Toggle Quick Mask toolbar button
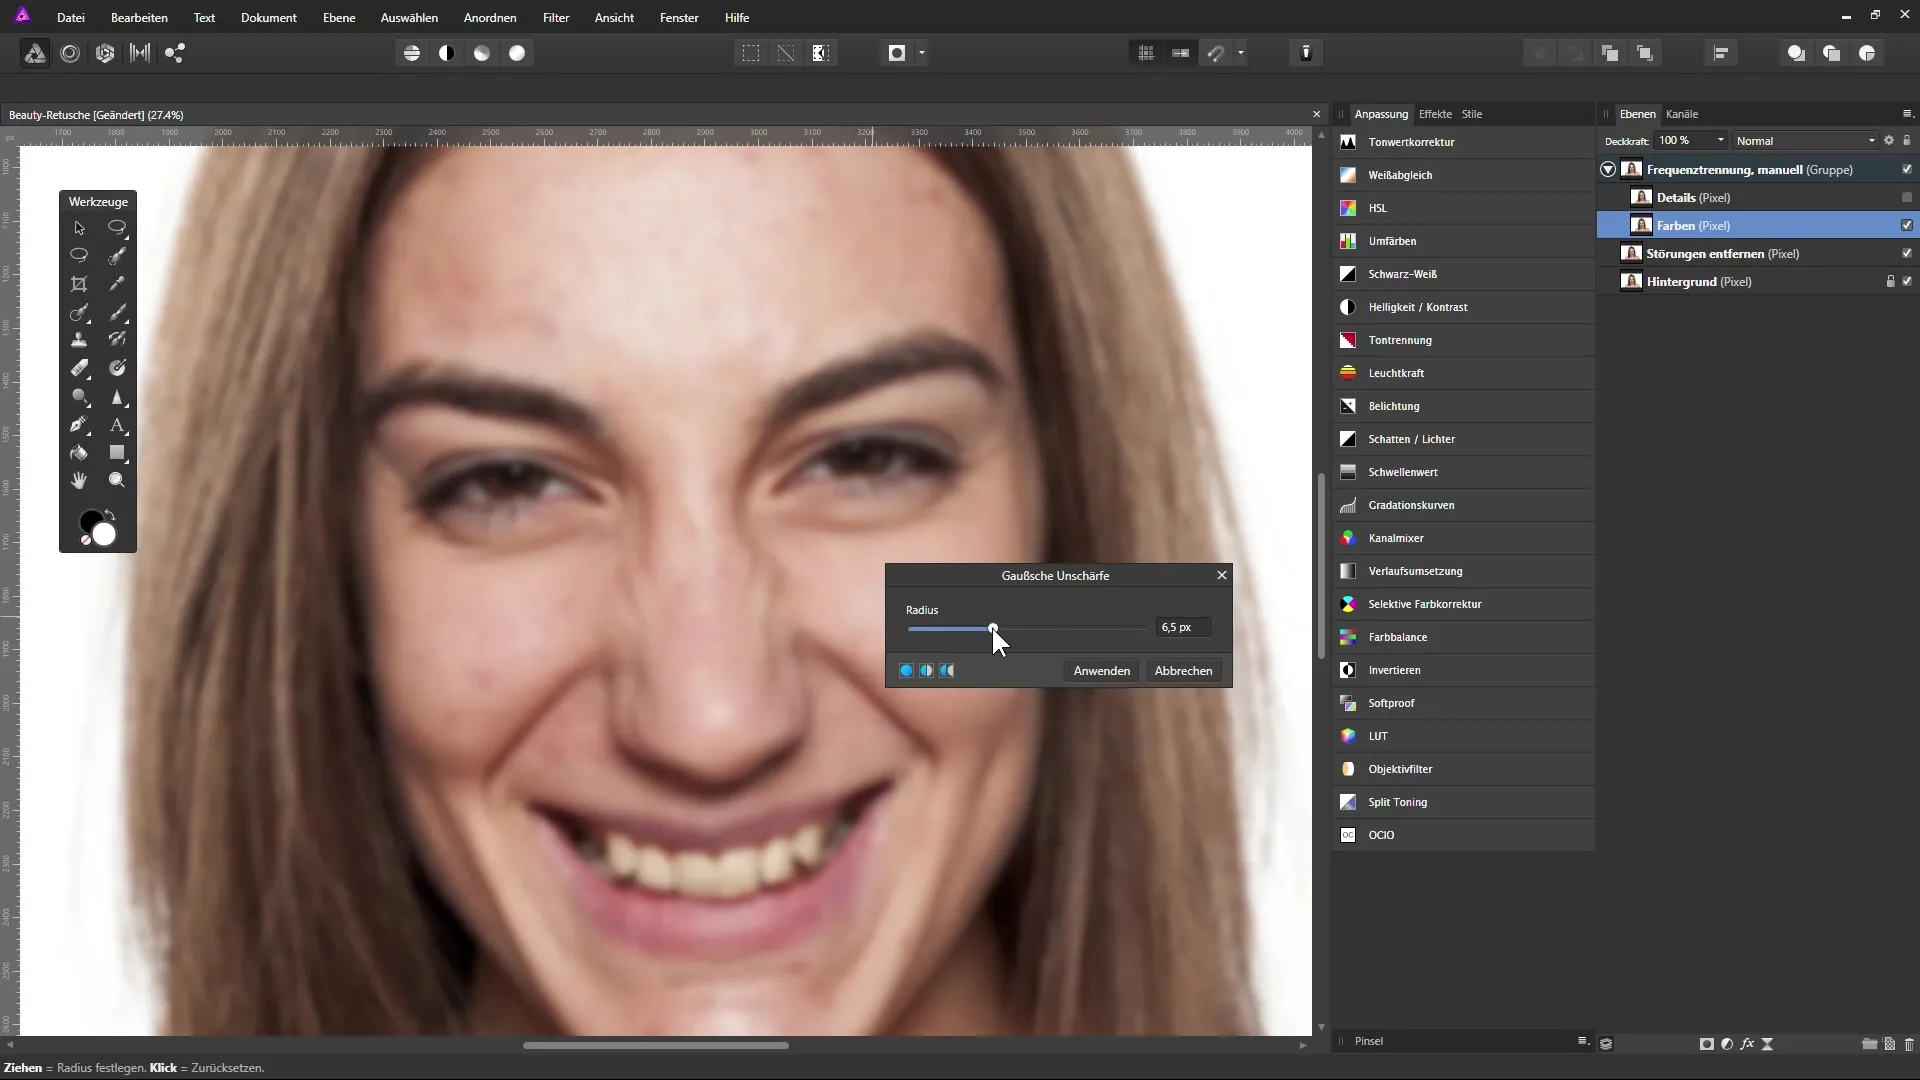Viewport: 1920px width, 1080px height. click(897, 54)
